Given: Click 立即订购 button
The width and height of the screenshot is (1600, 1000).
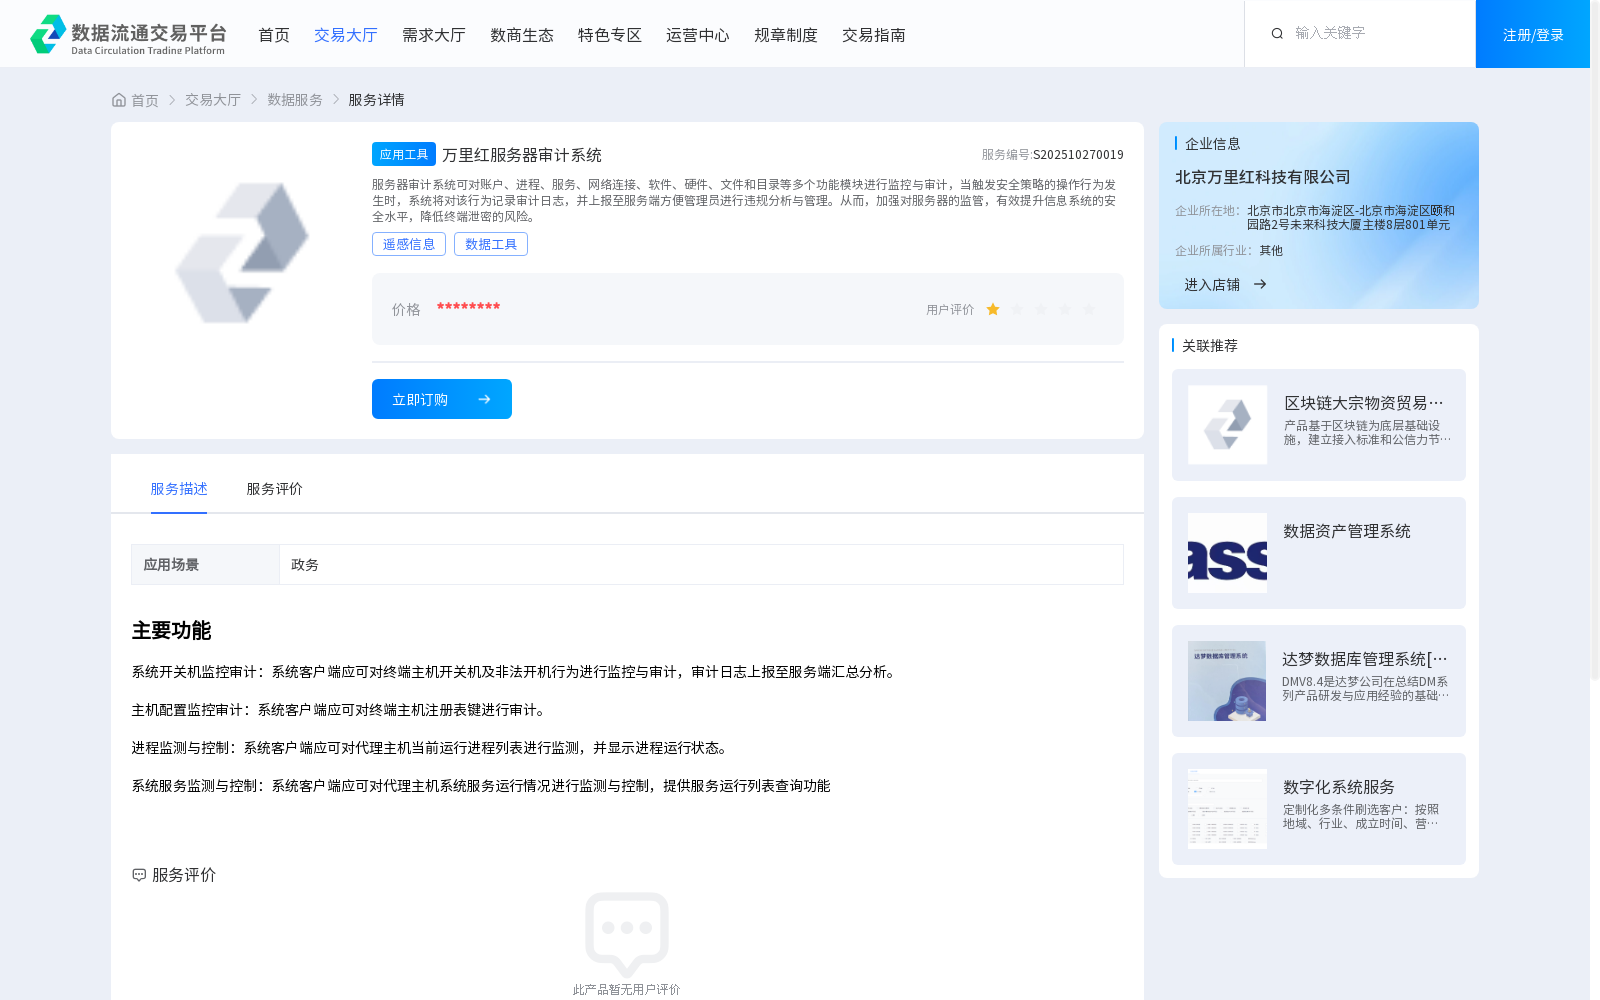Looking at the screenshot, I should (x=442, y=399).
